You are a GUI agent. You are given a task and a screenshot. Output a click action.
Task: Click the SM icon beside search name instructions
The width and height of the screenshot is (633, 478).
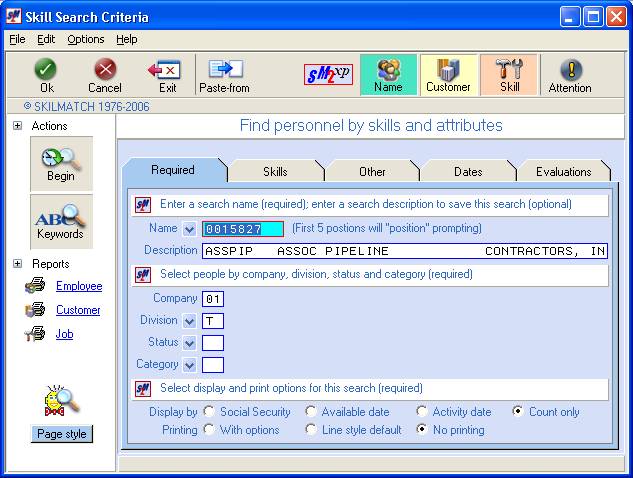(143, 205)
